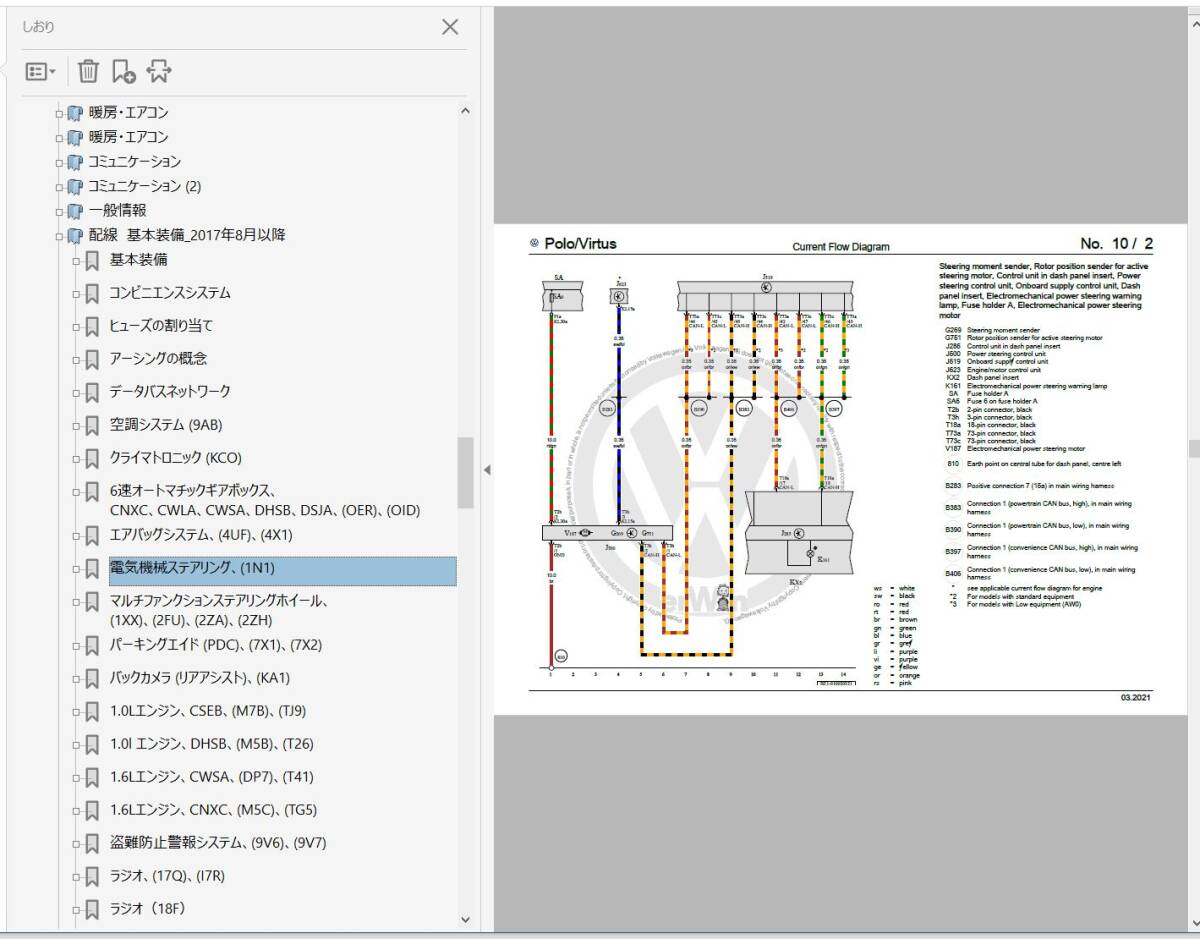Go to 盗難防止警報システム bookmark
Screen dimensions: 1200x939
point(218,843)
